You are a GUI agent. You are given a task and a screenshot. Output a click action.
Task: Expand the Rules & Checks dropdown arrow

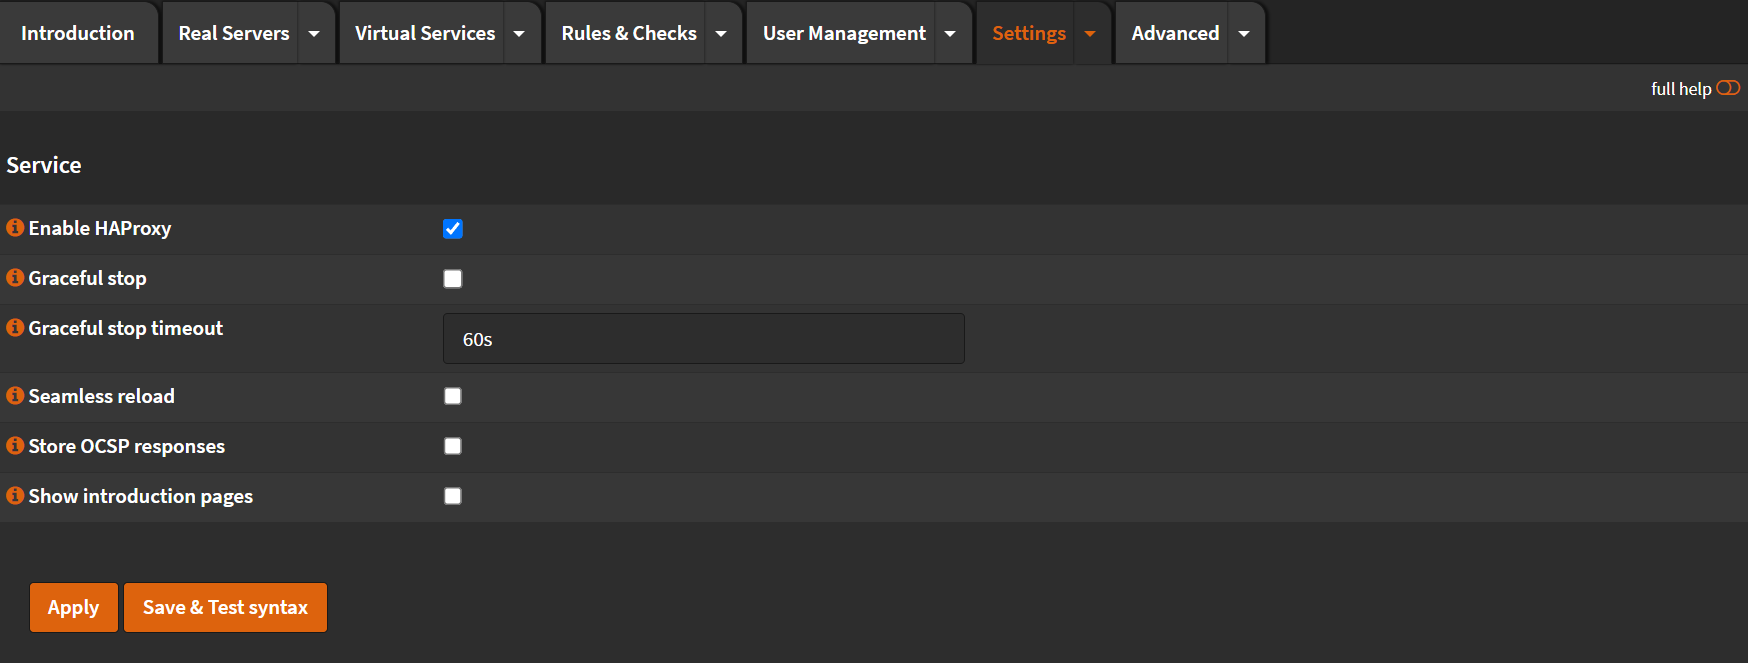point(721,33)
